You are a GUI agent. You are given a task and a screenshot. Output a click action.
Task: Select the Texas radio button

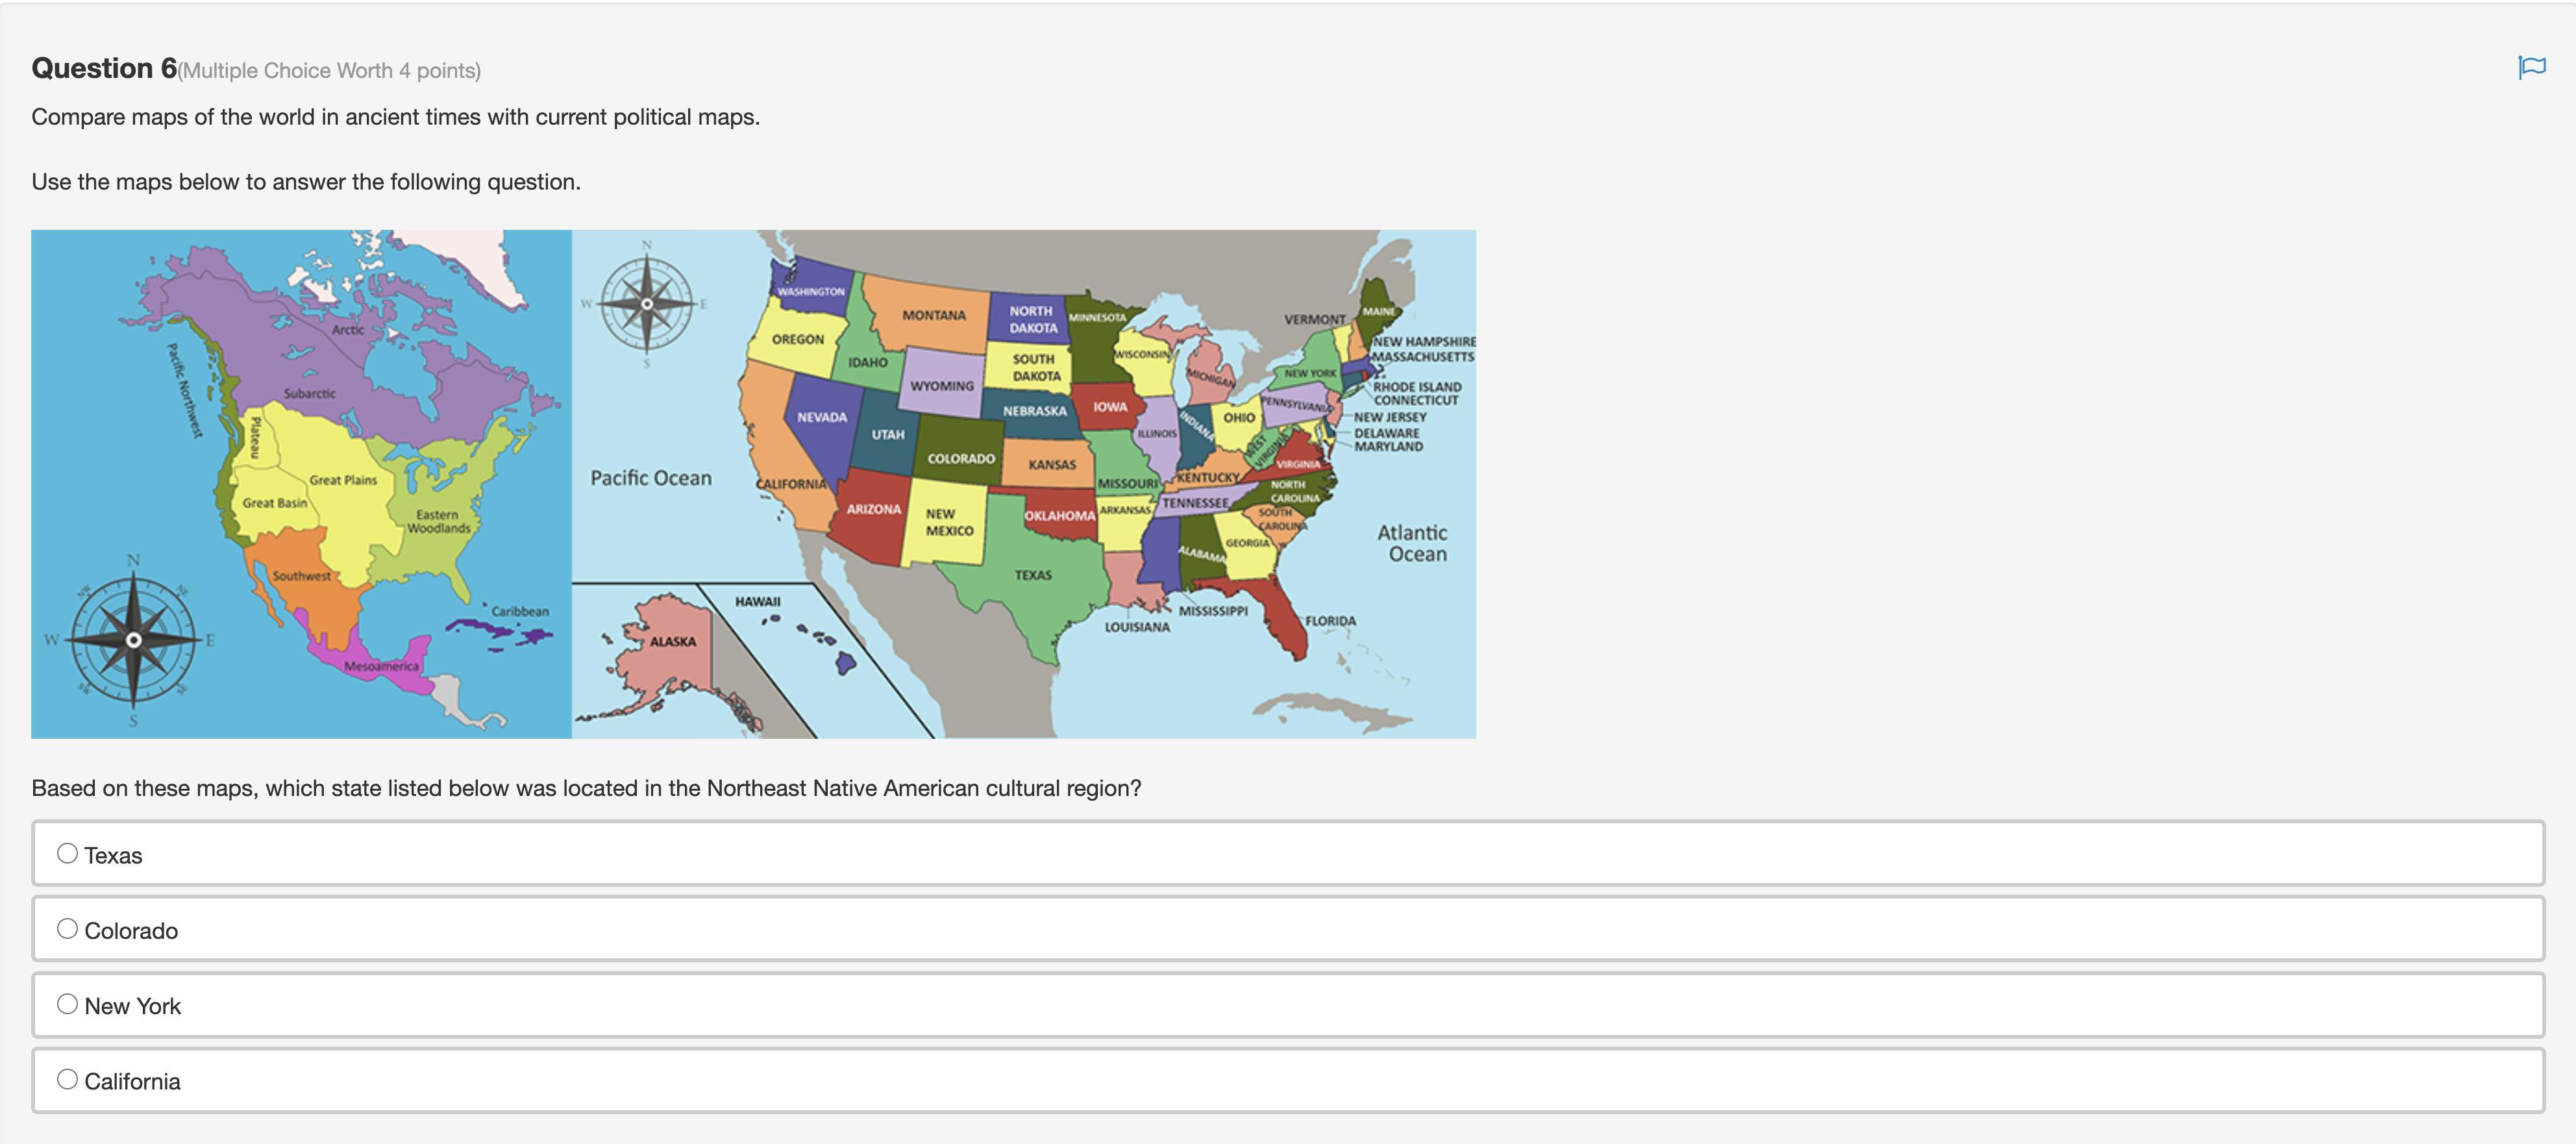click(x=67, y=853)
